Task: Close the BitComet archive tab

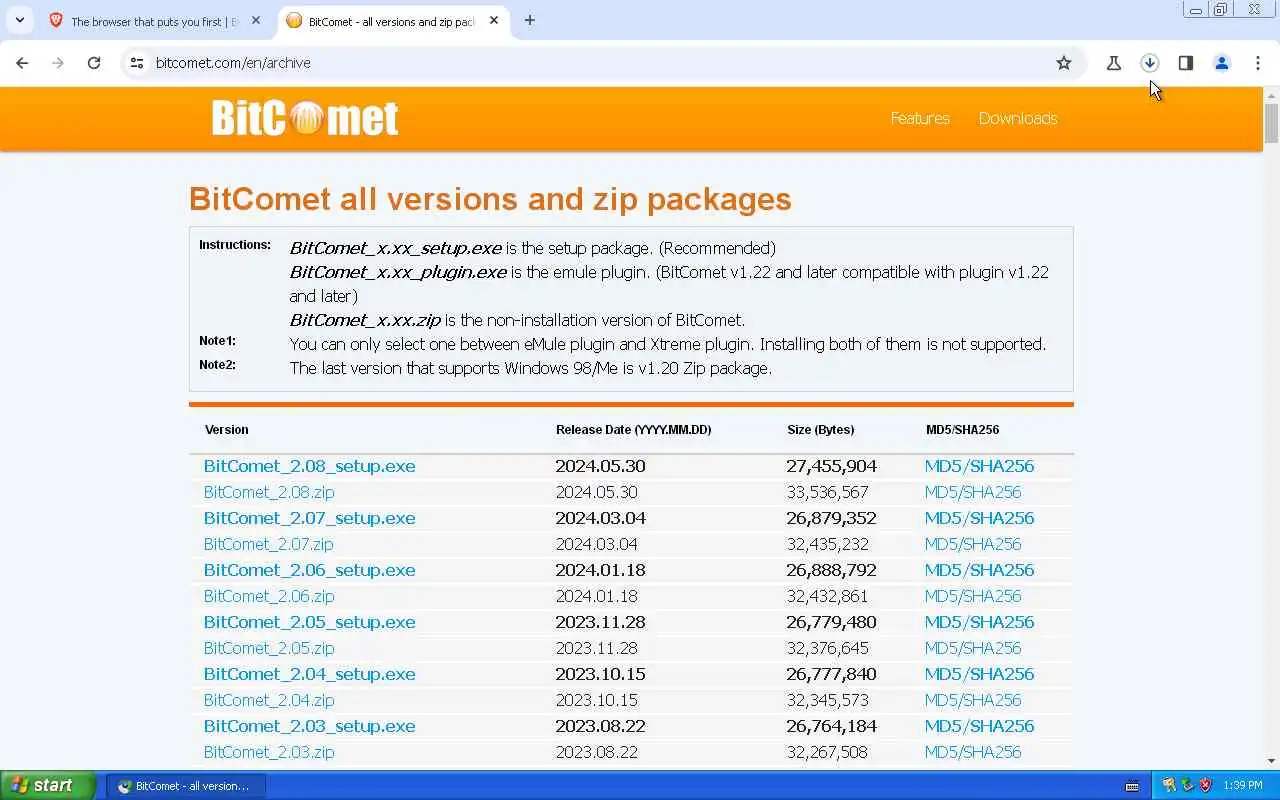Action: click(494, 20)
